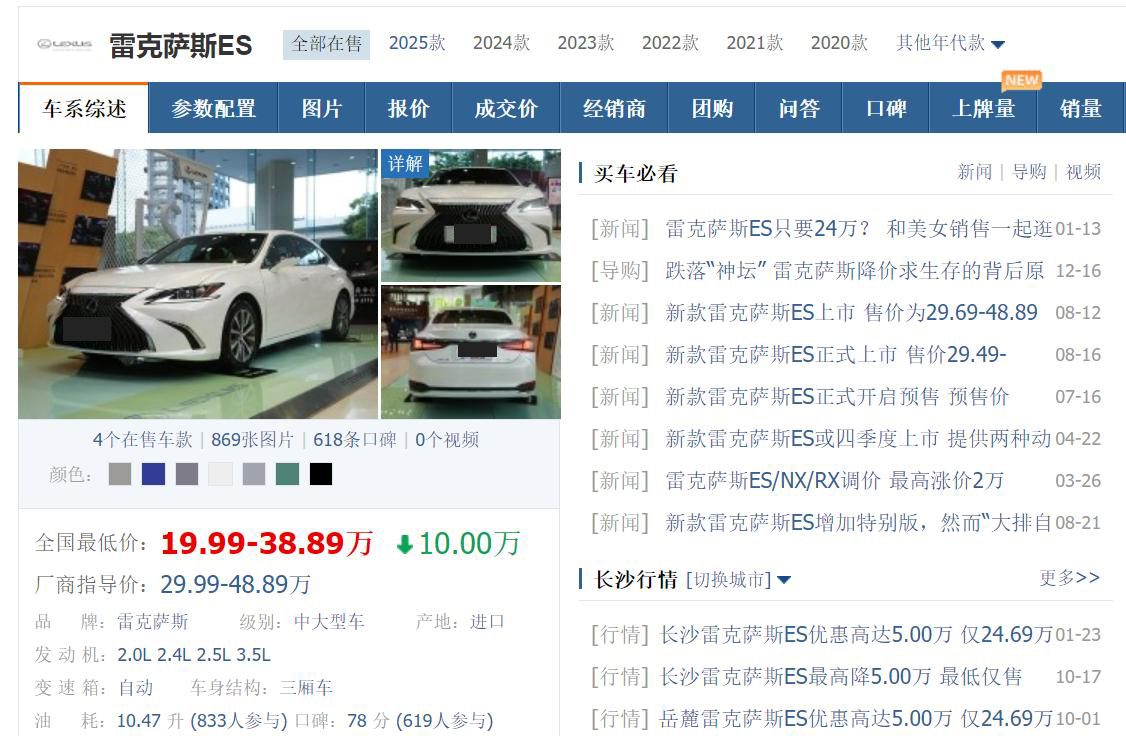Open 岳麓雷克萨斯ES优惠高达5.00万 listing

856,719
